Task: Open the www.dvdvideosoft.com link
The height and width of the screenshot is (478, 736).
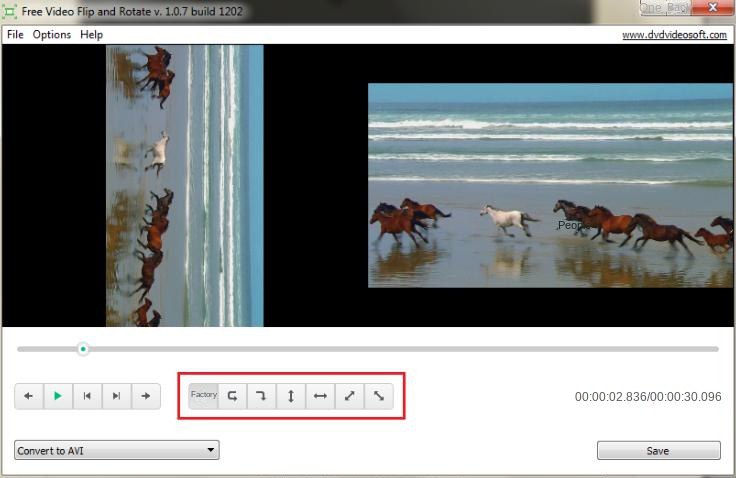Action: click(674, 34)
